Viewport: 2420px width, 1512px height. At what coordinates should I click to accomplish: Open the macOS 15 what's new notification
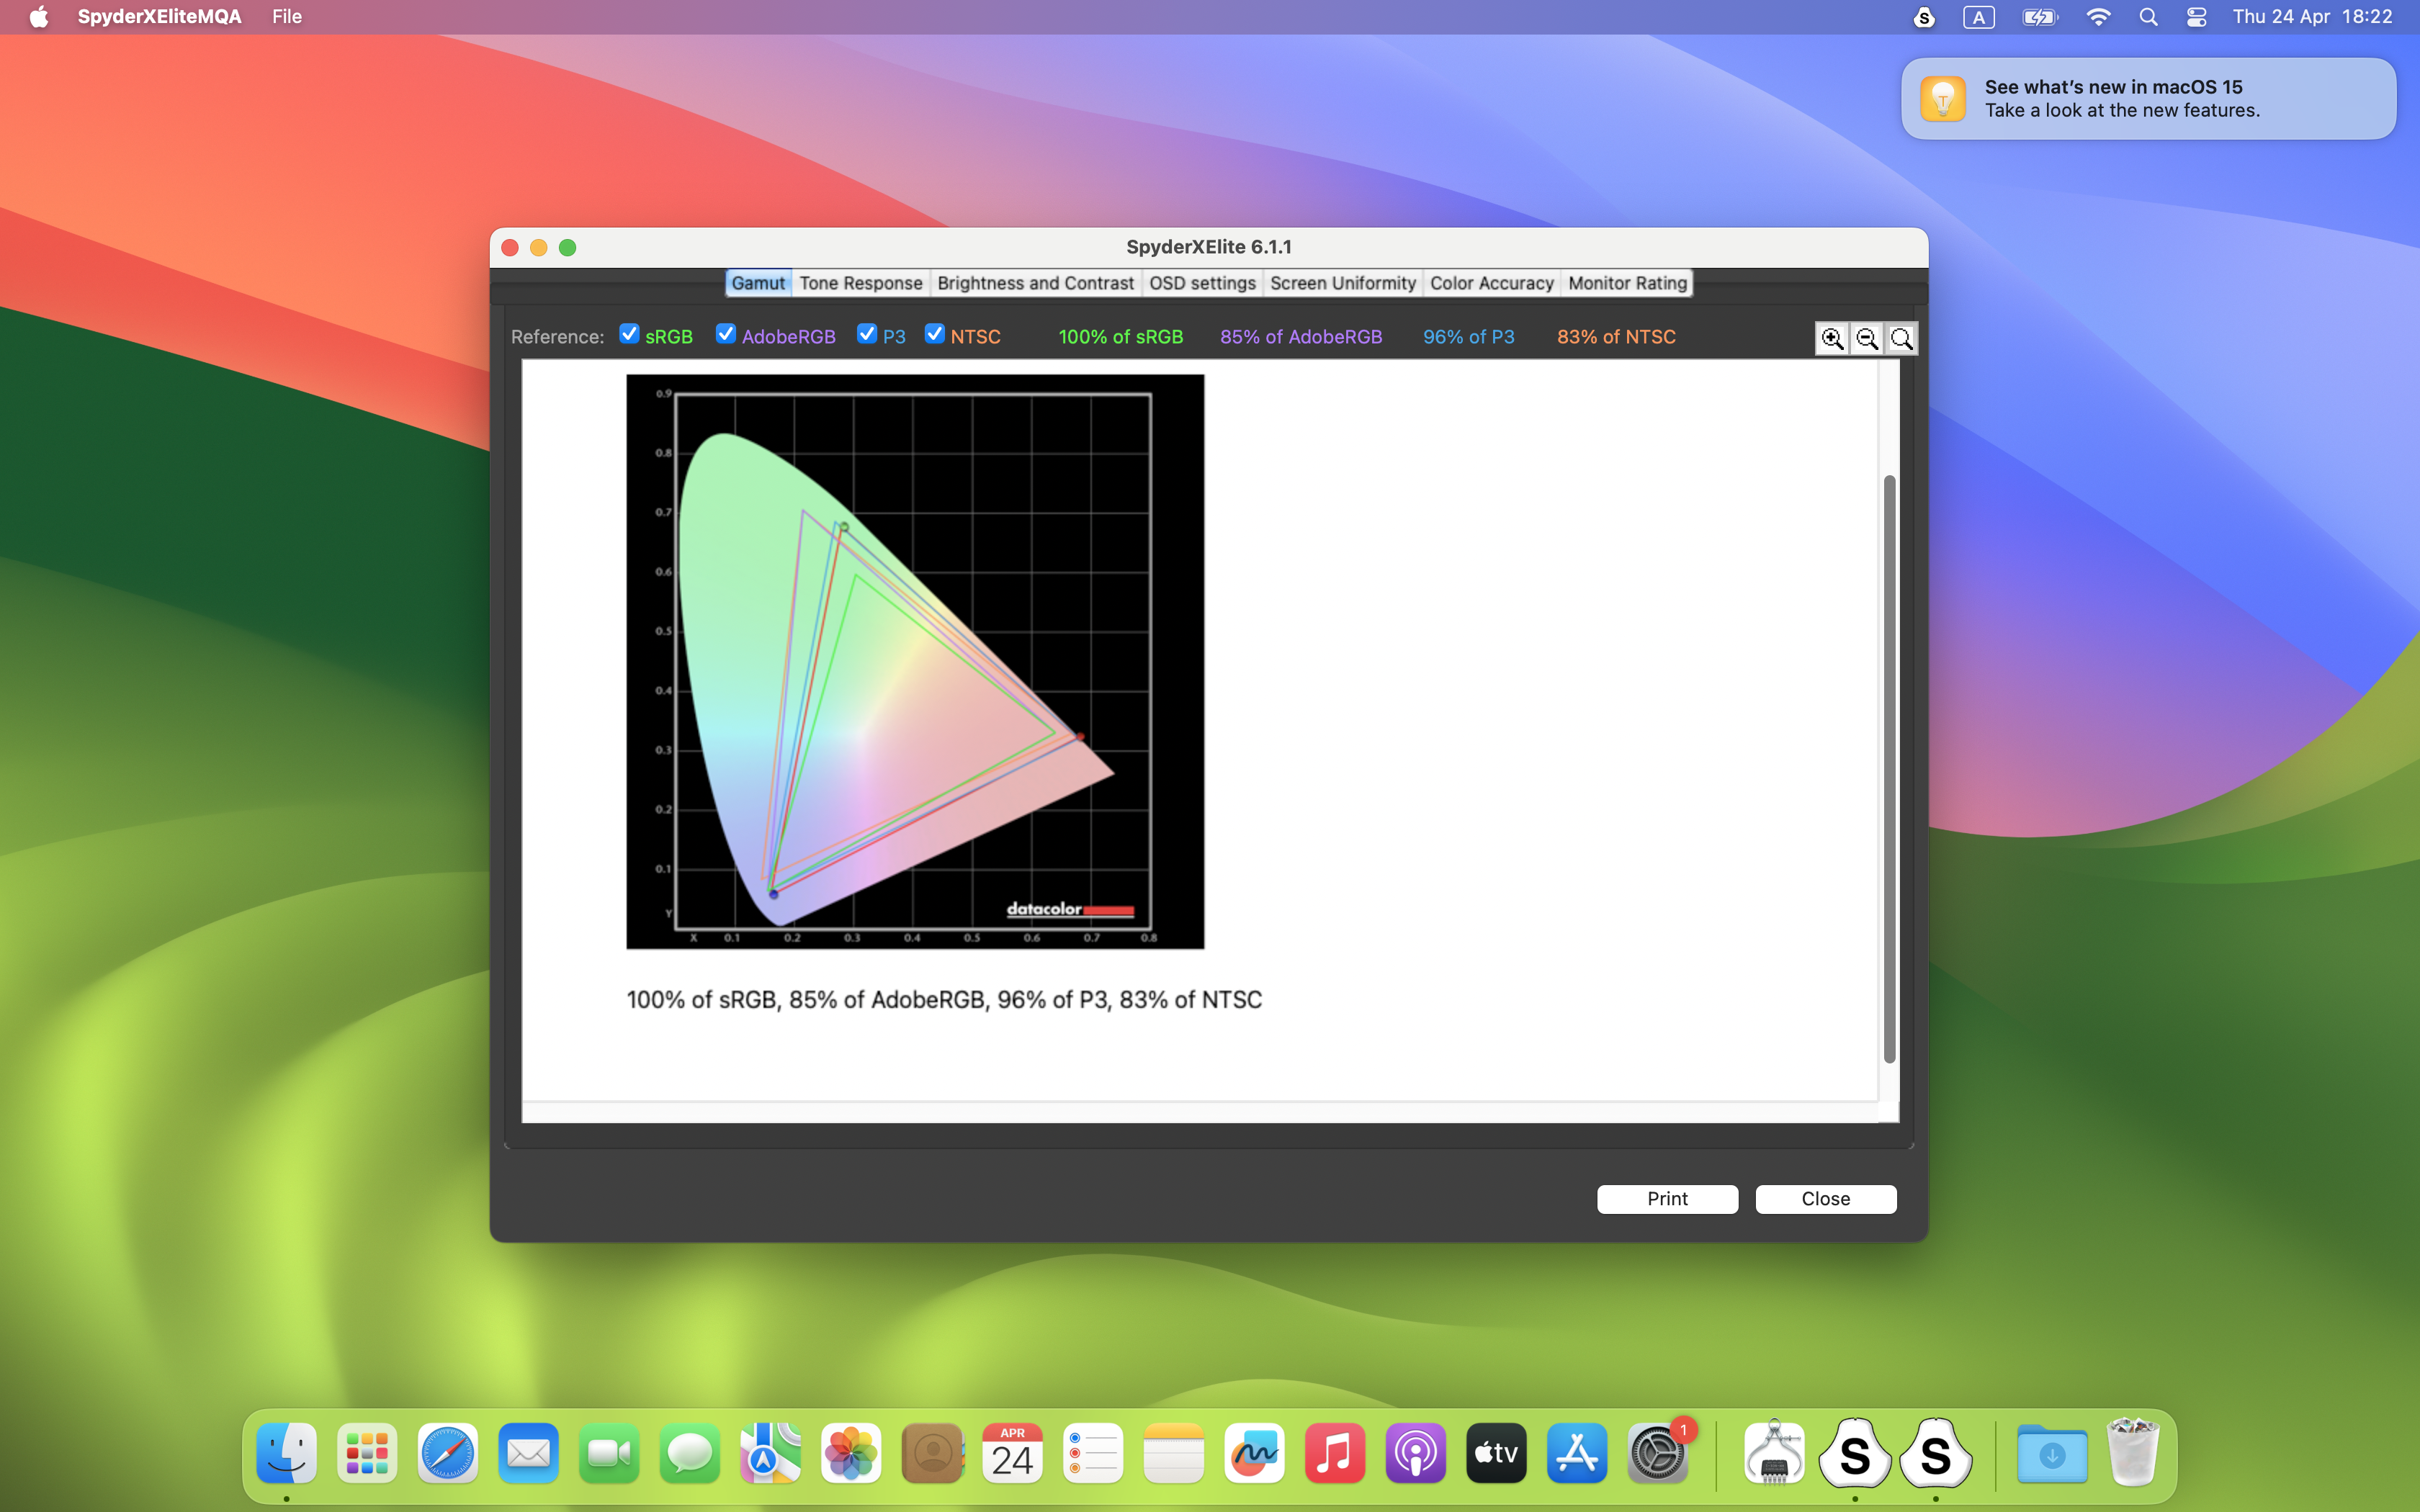(x=2148, y=99)
